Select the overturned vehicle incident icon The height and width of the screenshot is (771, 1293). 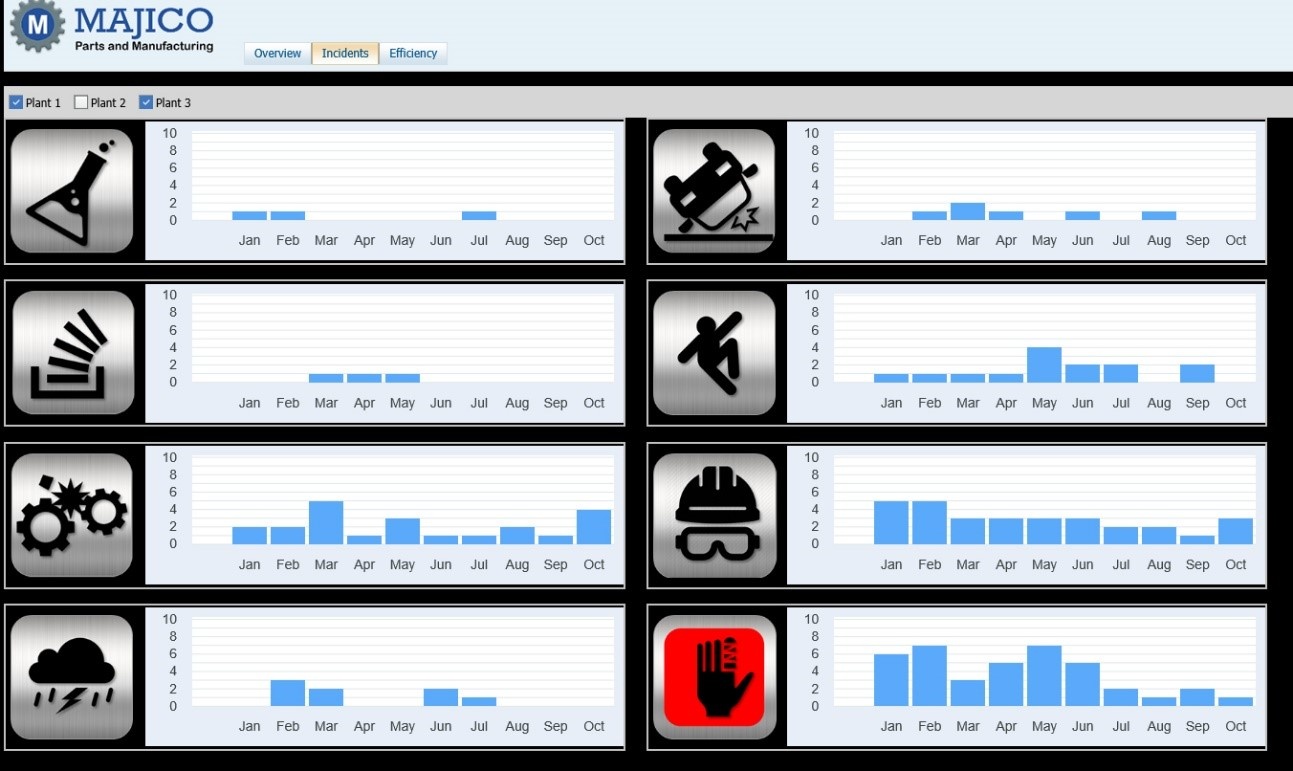(714, 191)
